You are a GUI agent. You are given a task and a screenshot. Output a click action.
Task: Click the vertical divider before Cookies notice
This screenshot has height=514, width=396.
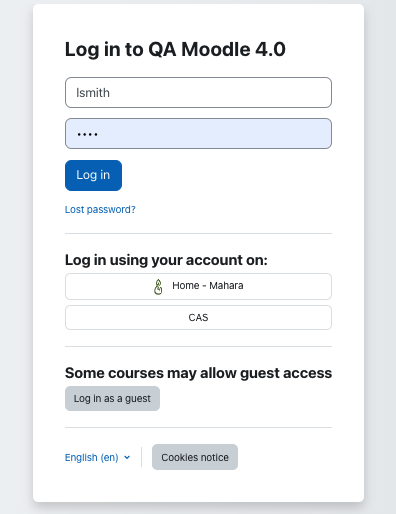[x=142, y=457]
